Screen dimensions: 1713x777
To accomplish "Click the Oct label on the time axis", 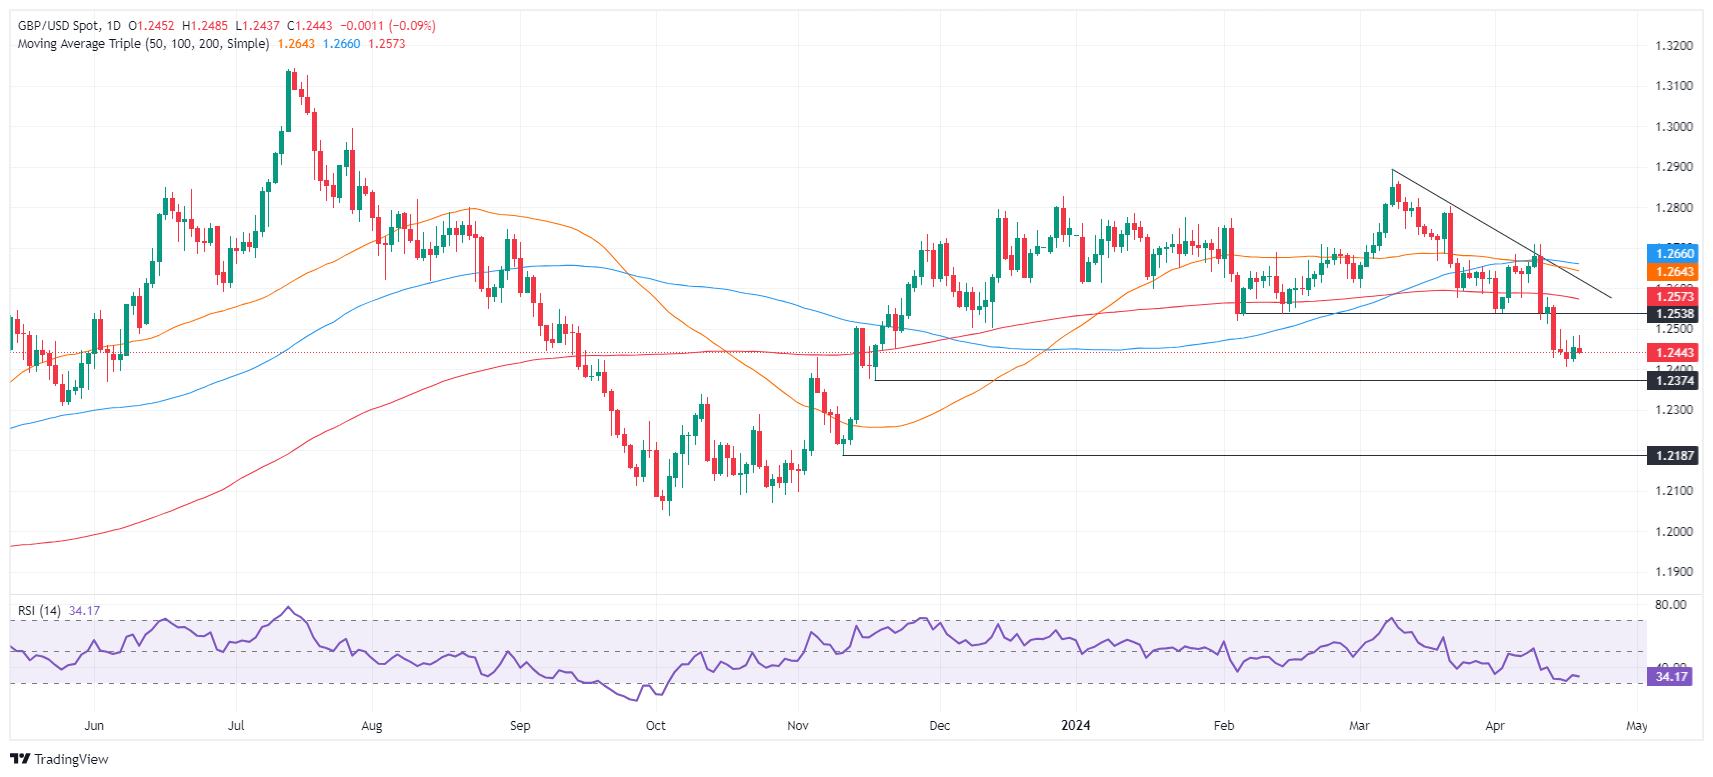I will tap(656, 726).
